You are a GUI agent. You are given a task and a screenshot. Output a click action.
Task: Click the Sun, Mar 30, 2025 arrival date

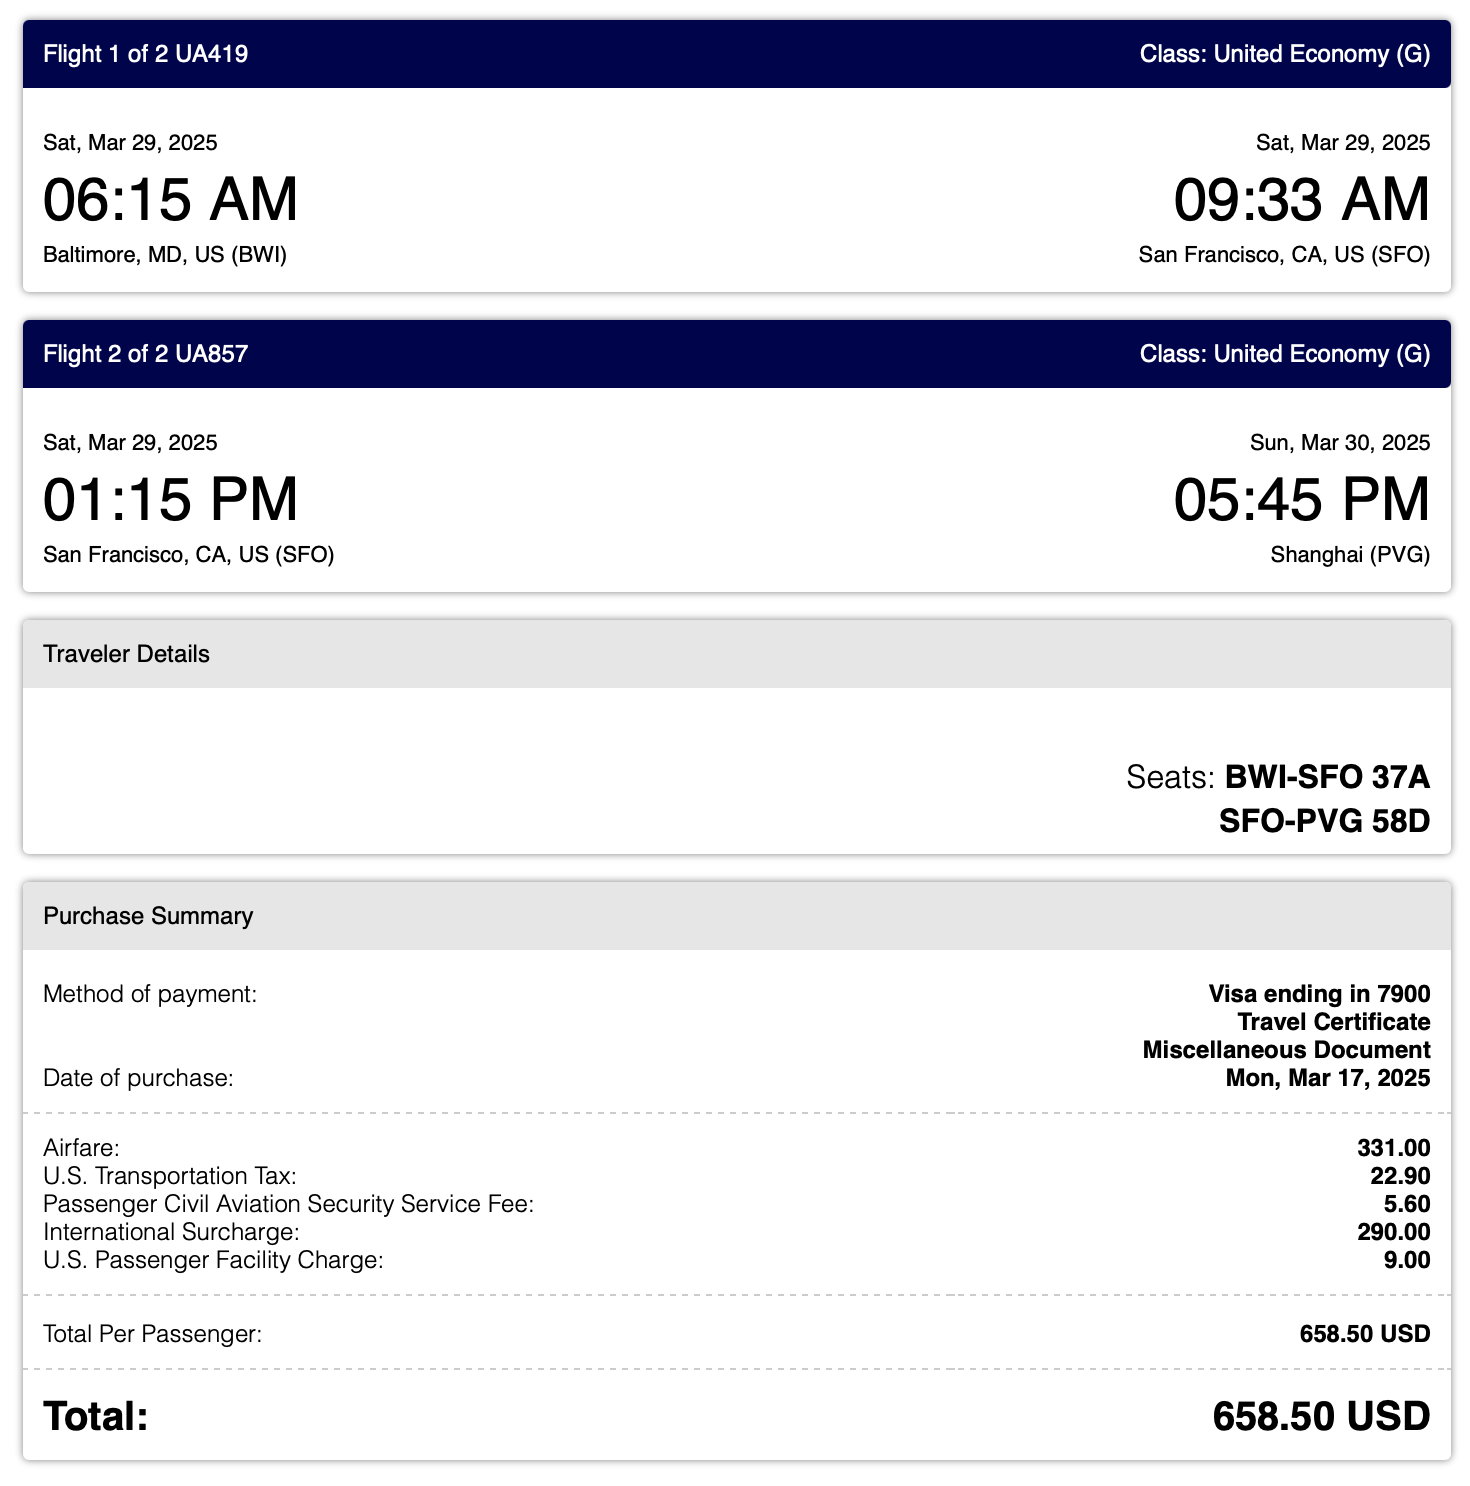(x=1340, y=443)
